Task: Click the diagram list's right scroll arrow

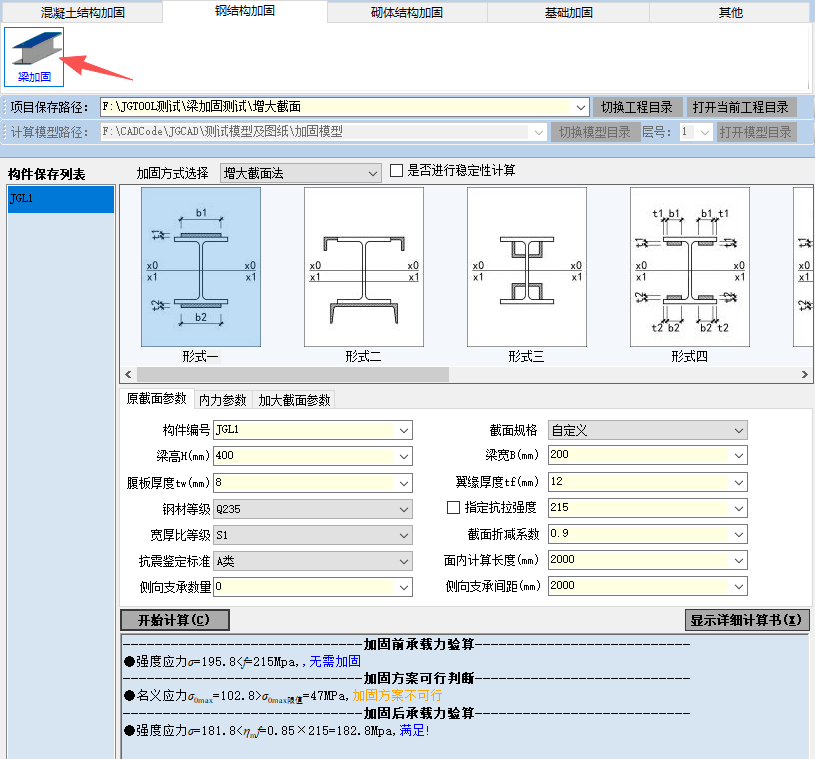Action: pyautogui.click(x=805, y=374)
